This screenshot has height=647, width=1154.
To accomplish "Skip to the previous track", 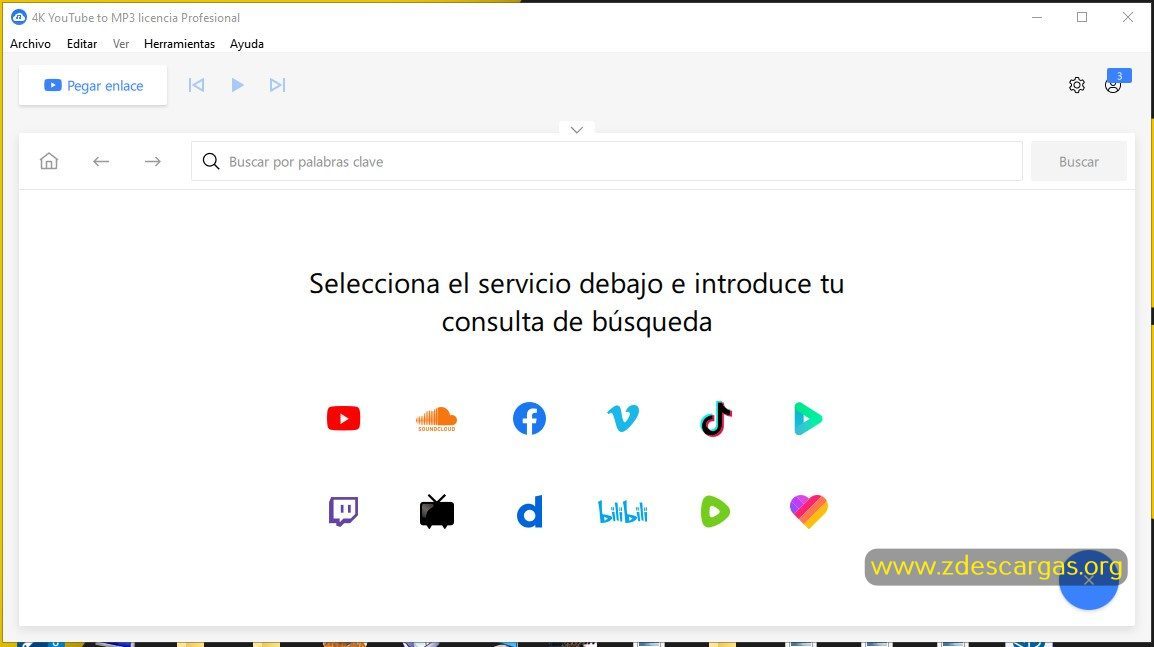I will point(197,85).
